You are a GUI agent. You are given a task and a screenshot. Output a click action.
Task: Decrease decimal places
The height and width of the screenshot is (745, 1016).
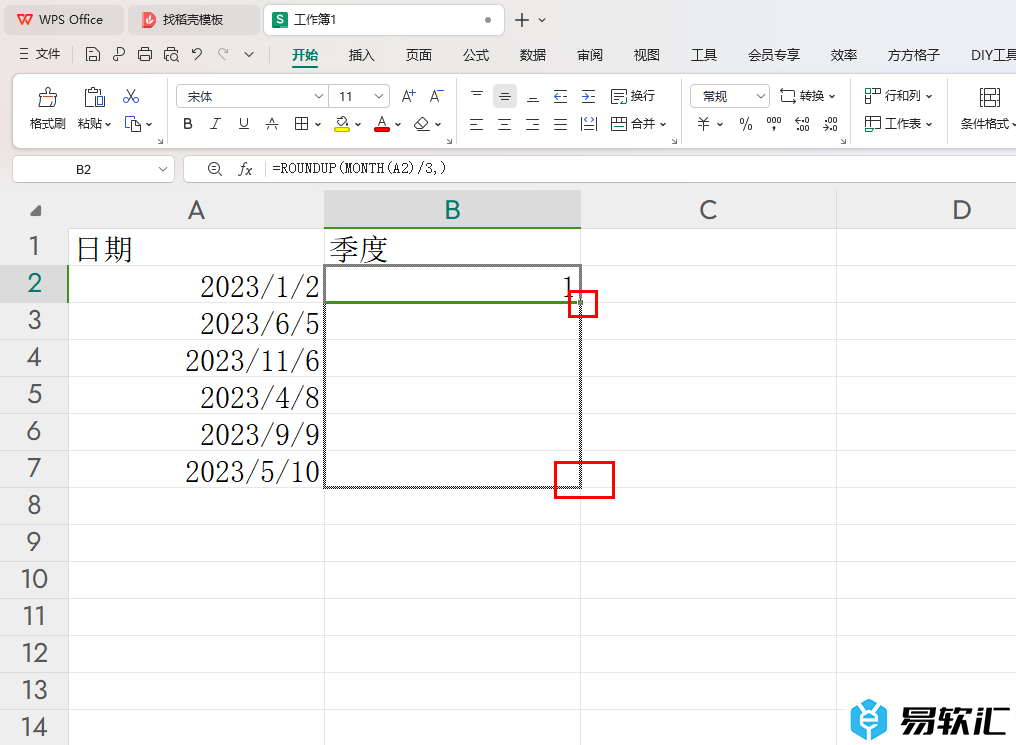[x=831, y=124]
